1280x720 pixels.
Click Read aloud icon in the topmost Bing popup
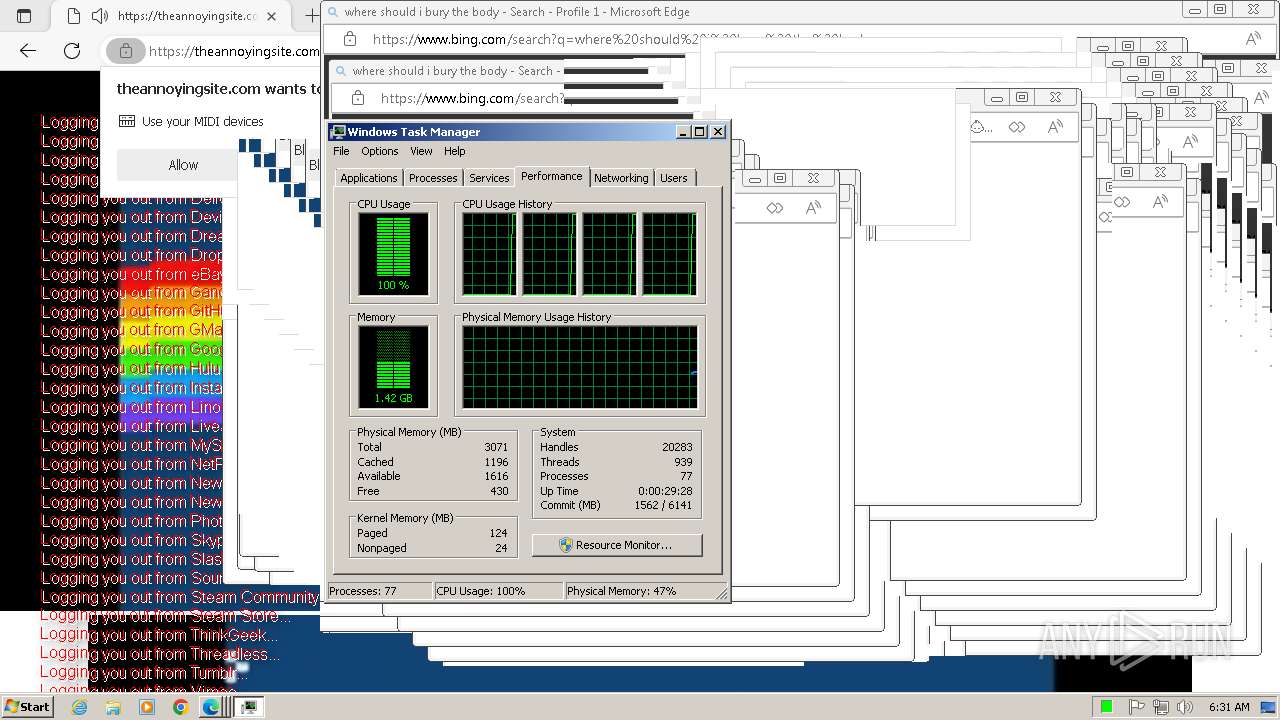pyautogui.click(x=1253, y=39)
